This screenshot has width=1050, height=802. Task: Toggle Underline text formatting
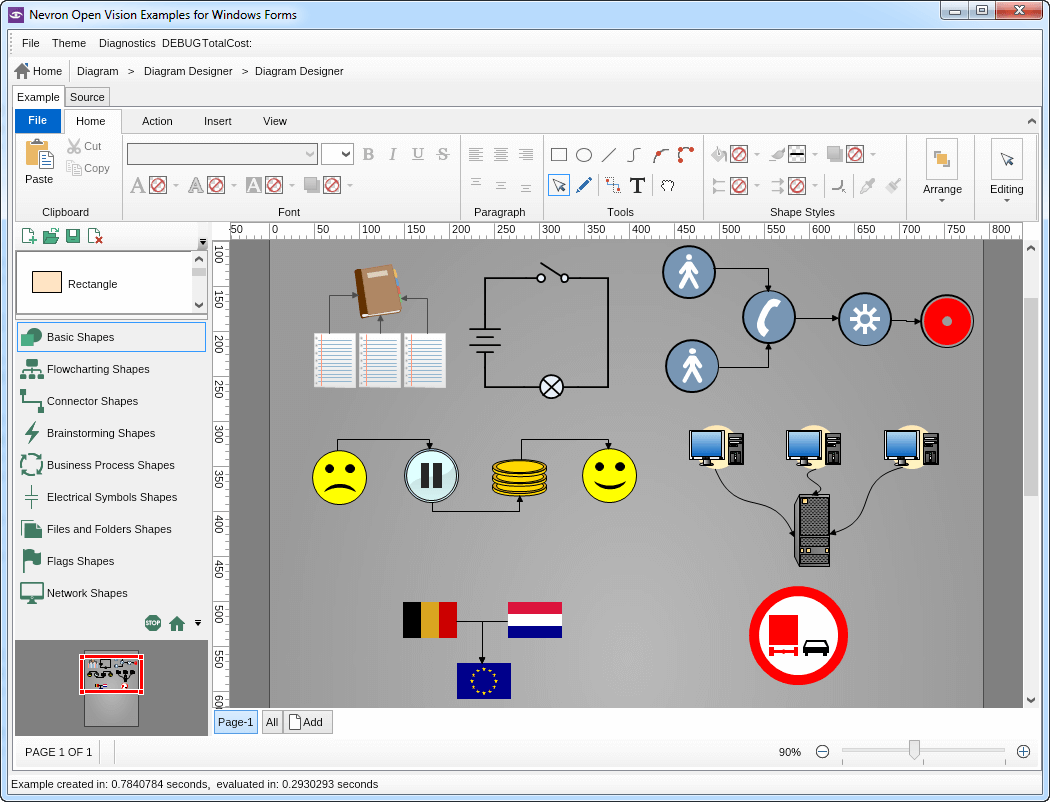point(418,154)
